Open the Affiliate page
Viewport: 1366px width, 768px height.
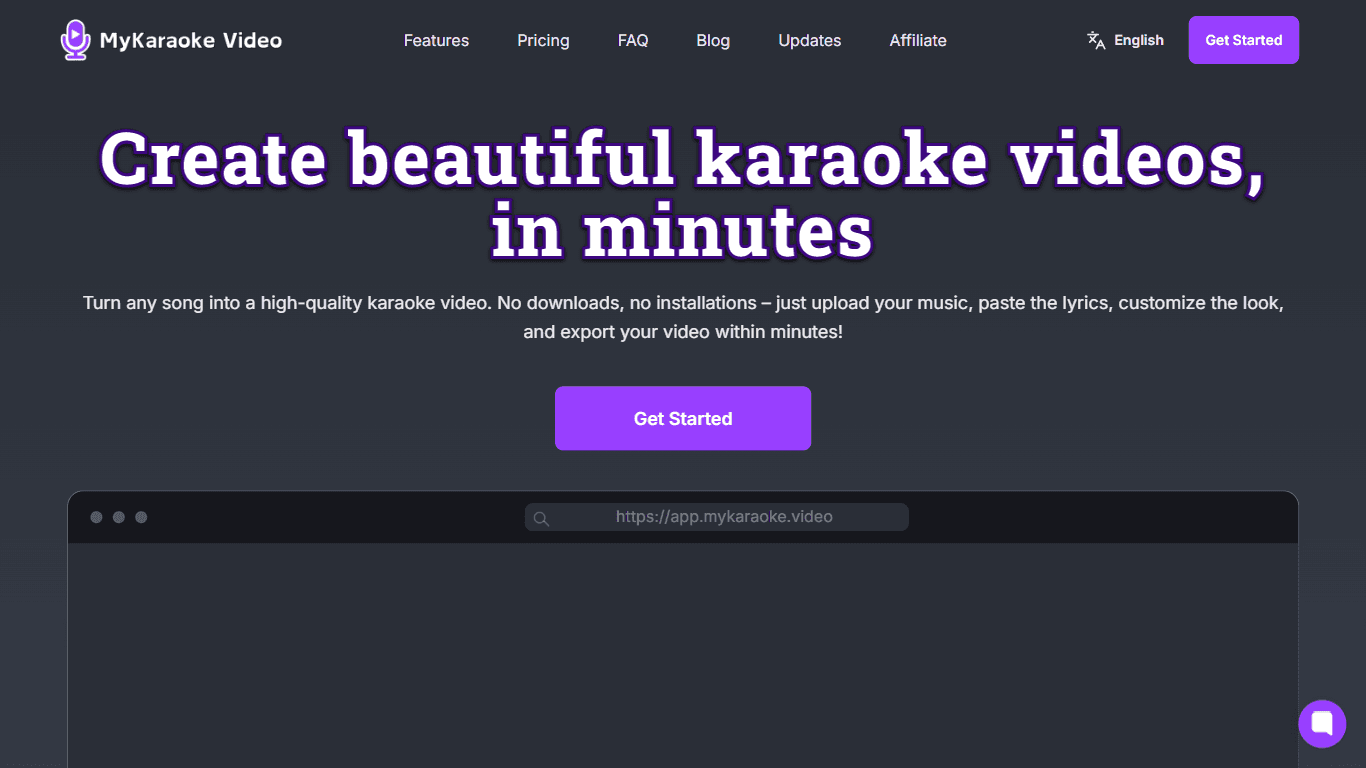click(918, 40)
